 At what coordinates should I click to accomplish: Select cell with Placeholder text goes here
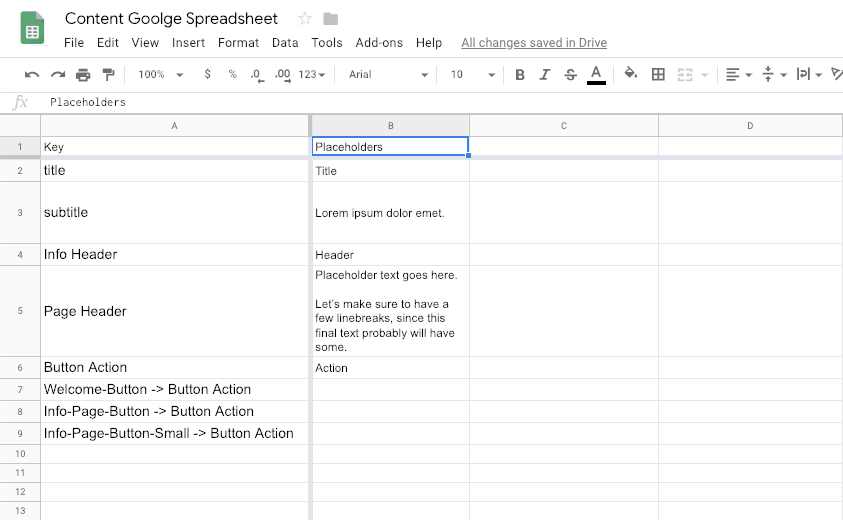[390, 311]
